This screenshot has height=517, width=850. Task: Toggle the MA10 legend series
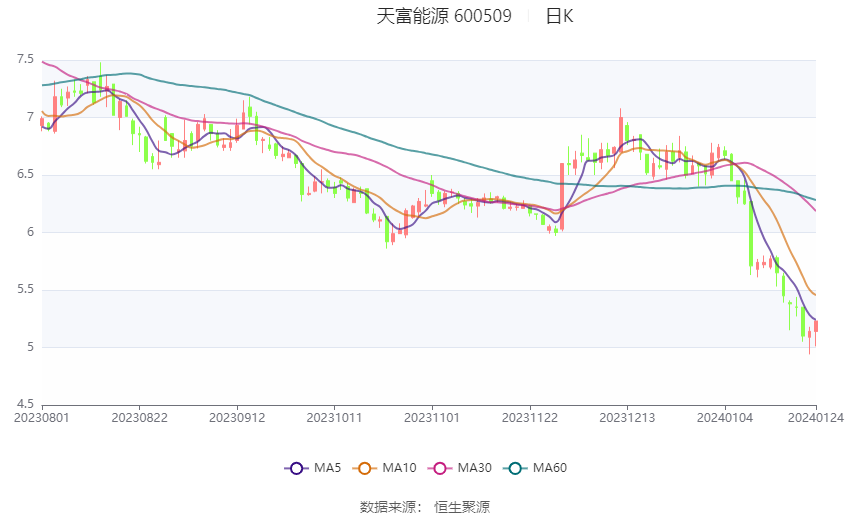click(x=384, y=468)
